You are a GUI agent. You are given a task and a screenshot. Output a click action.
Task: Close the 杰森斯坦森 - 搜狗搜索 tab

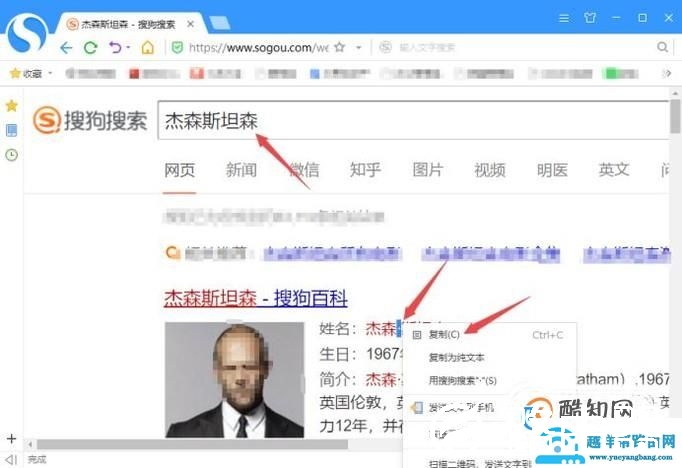[190, 24]
